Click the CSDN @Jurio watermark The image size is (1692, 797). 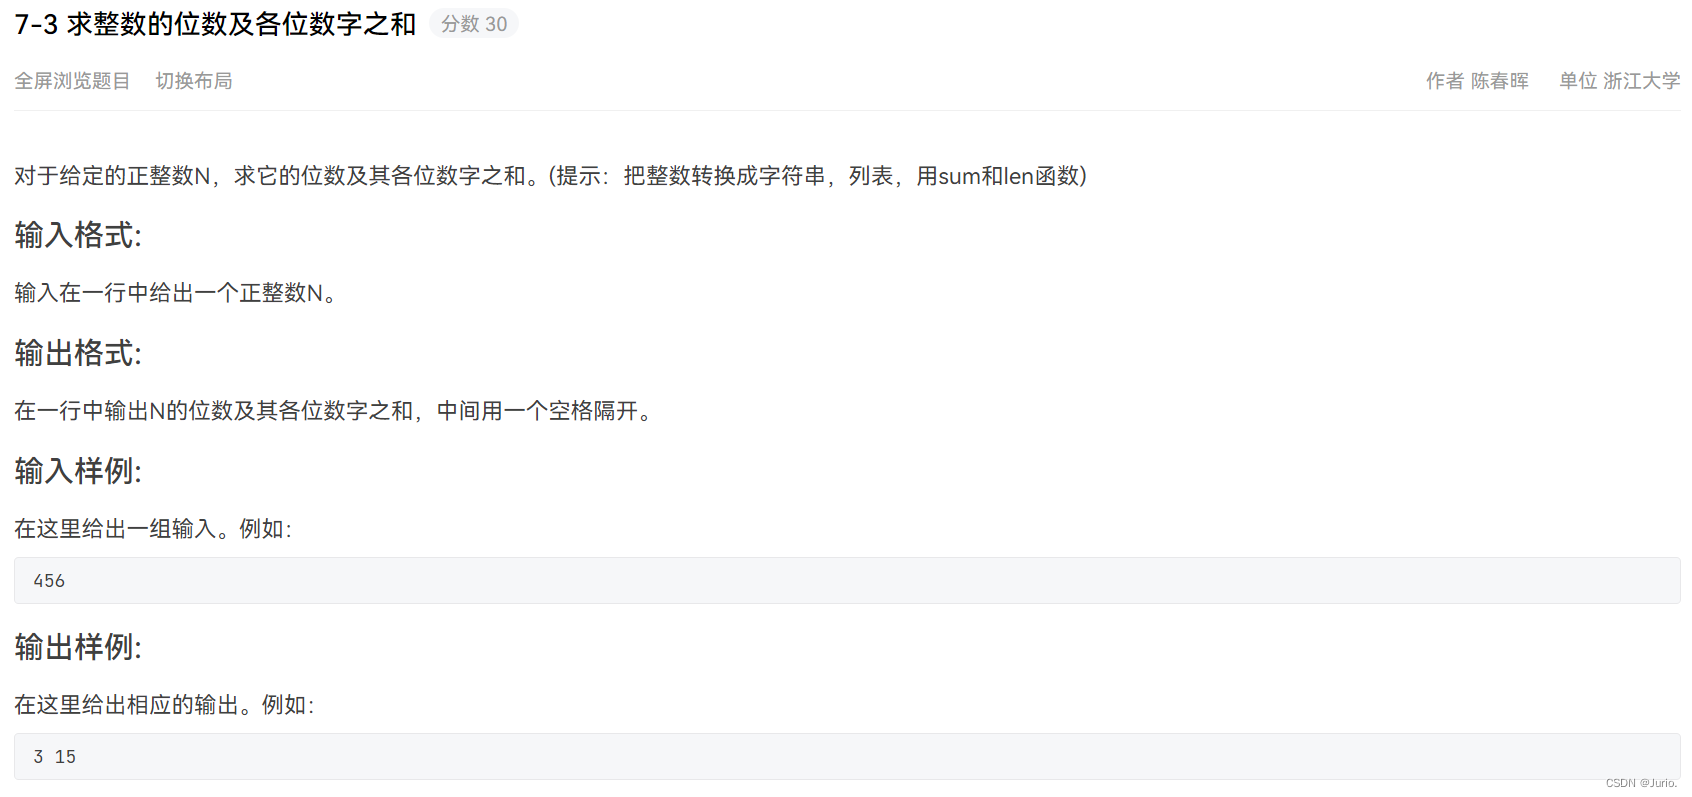(x=1641, y=783)
